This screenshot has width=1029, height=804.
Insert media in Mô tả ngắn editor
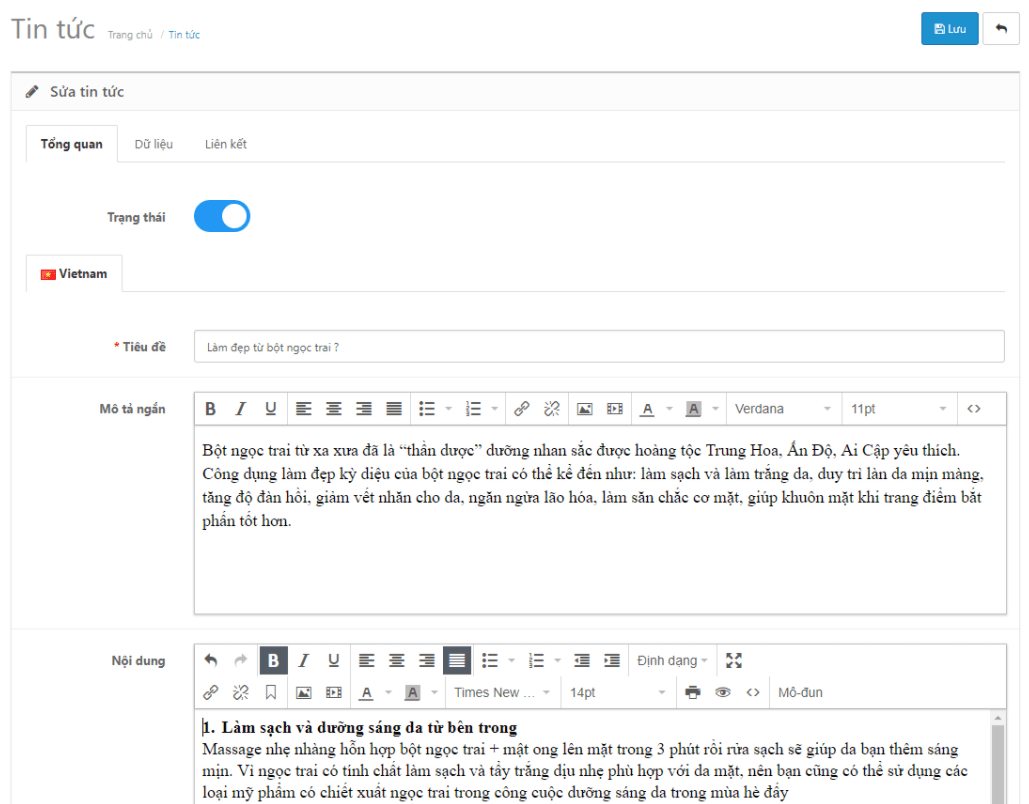pos(614,409)
